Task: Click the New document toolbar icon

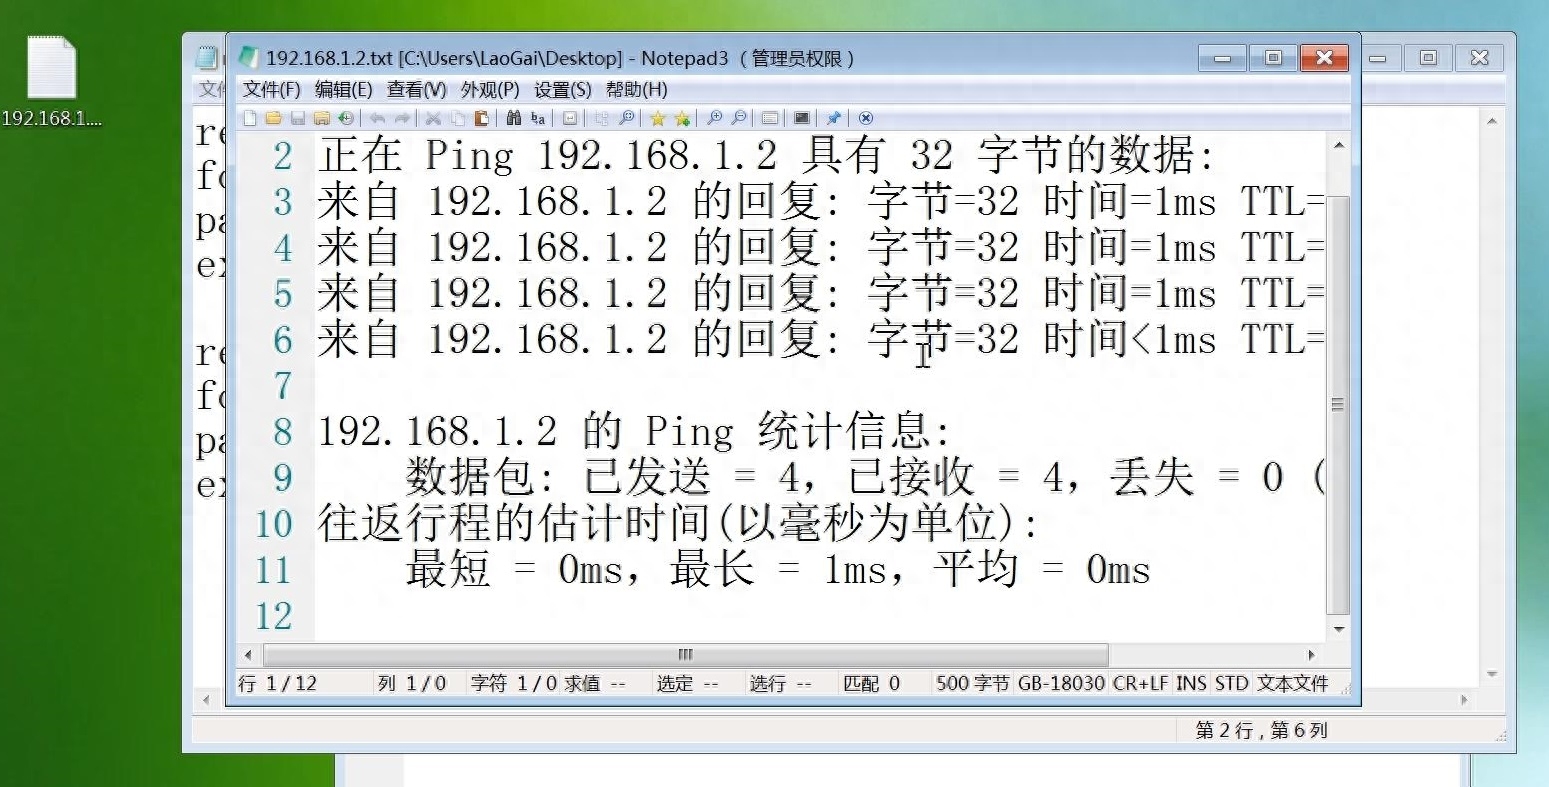Action: [x=250, y=118]
